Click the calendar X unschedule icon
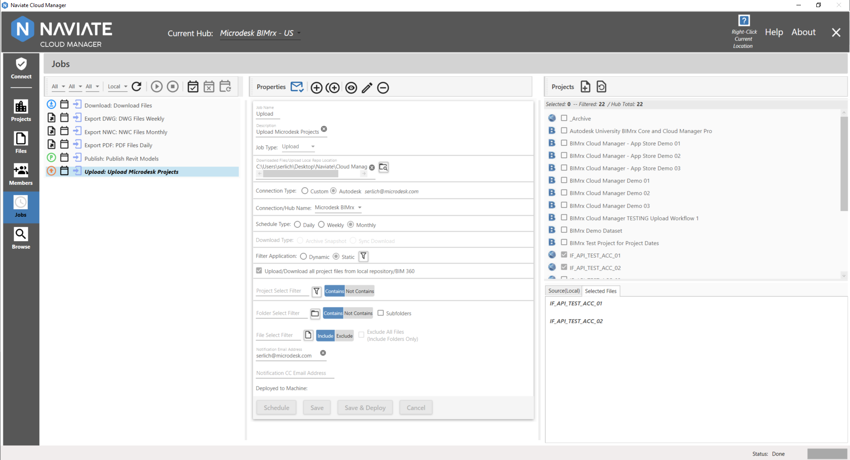The image size is (850, 460). pos(209,86)
